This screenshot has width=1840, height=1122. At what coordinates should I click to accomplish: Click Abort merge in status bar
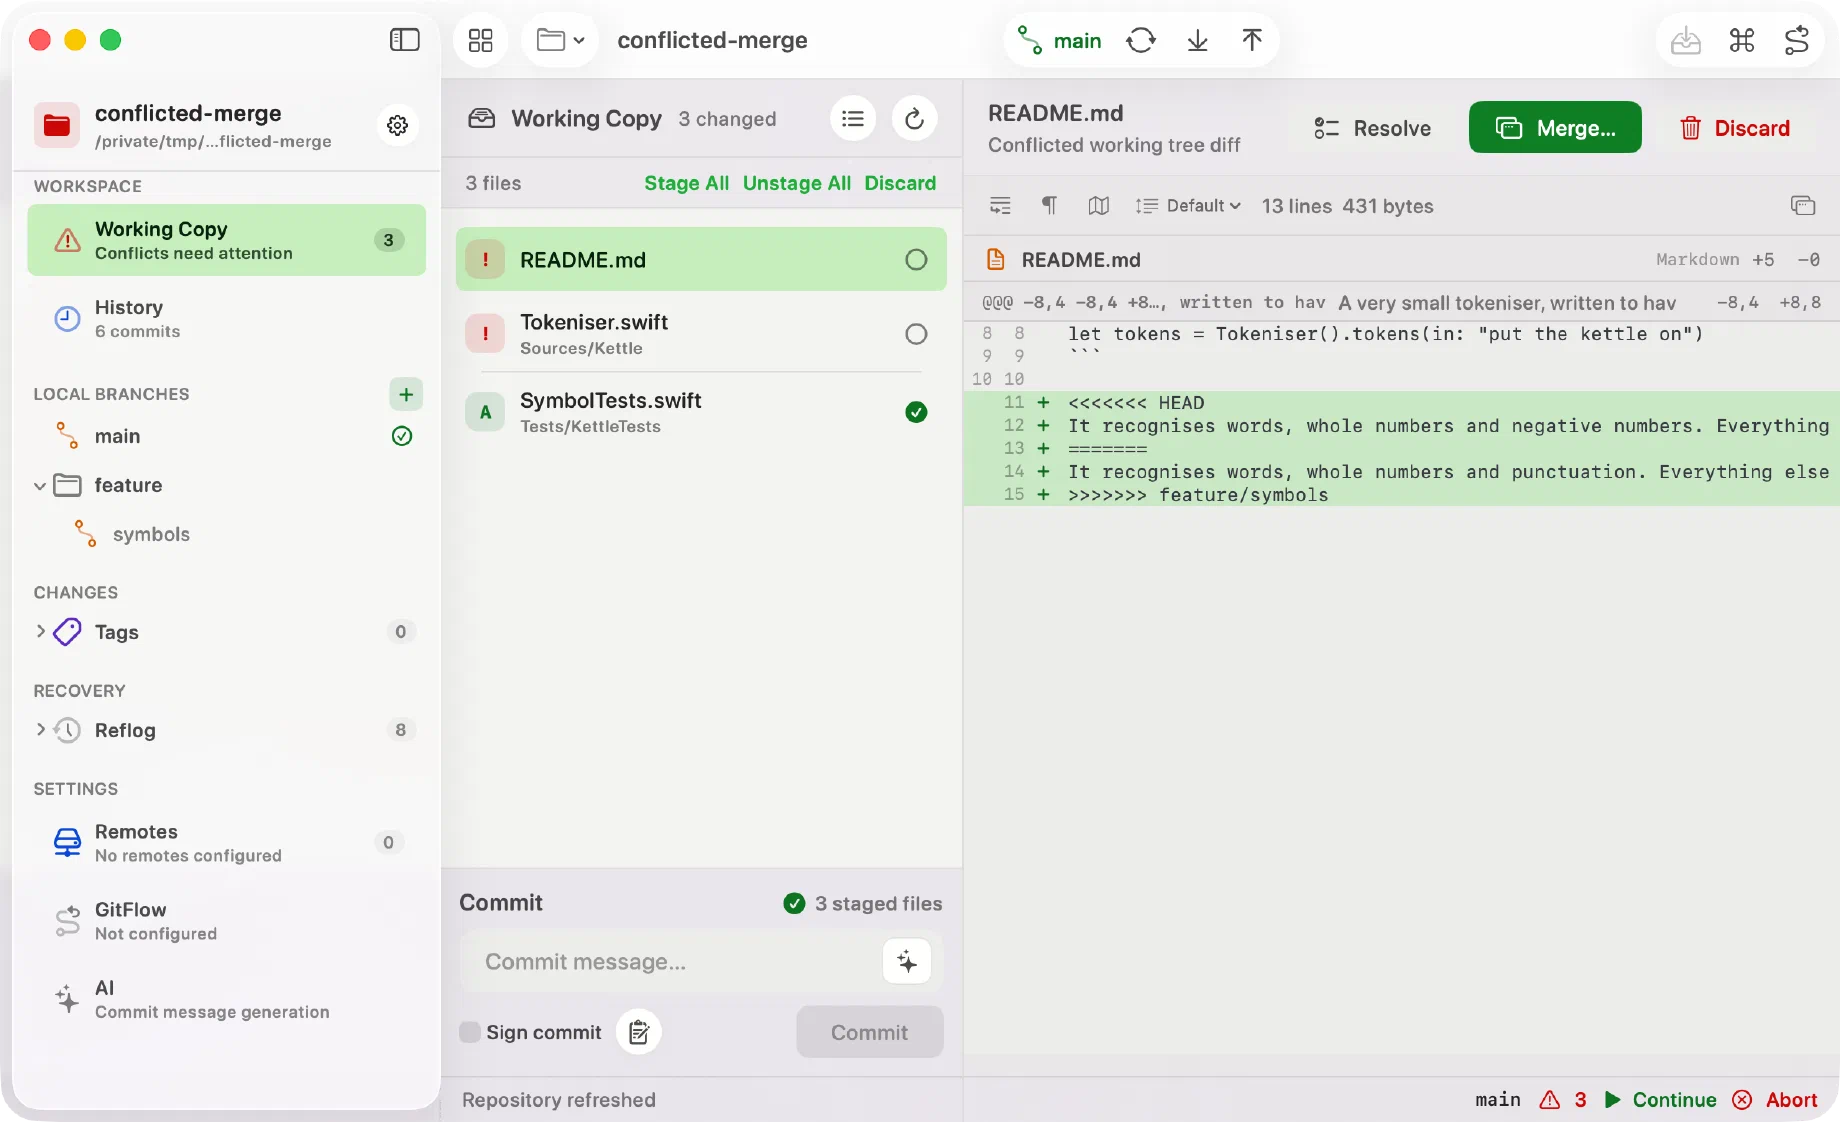1775,1100
